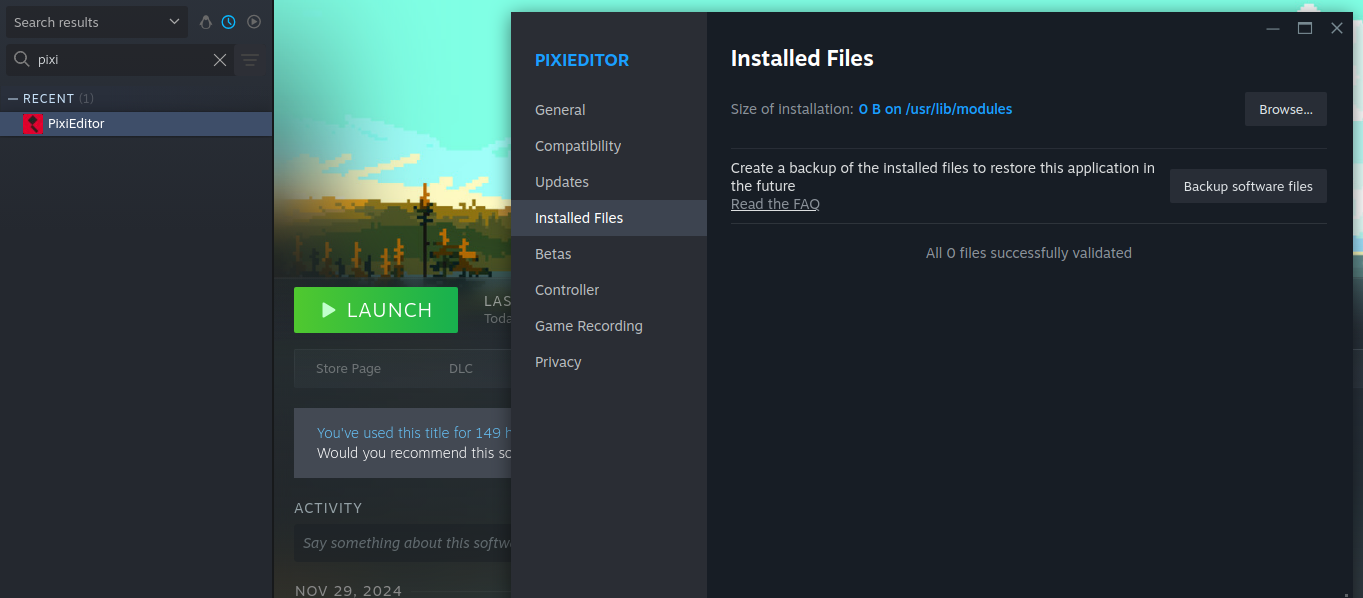Open the General properties section
The image size is (1363, 598).
(x=609, y=110)
